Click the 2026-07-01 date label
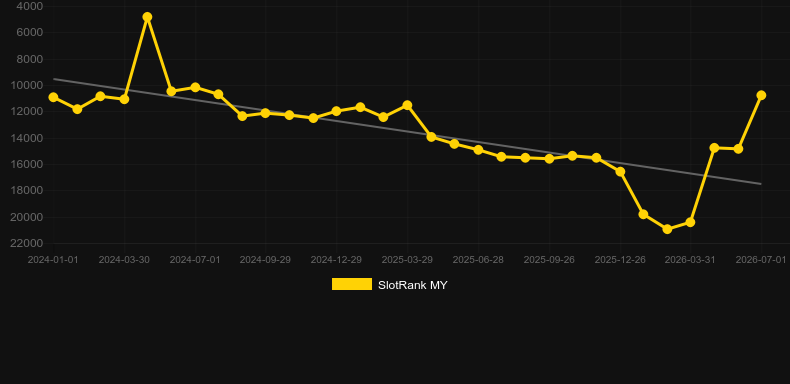 point(761,260)
